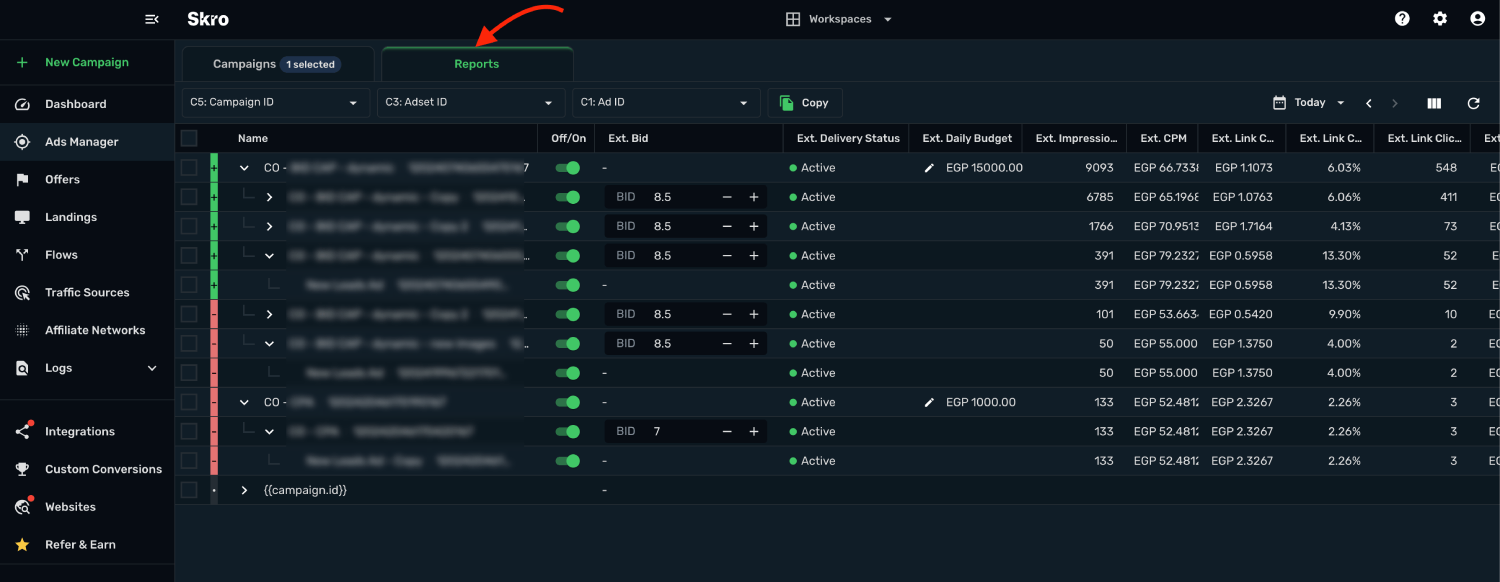Decrease bid on row with 1766 impressions

(x=727, y=227)
